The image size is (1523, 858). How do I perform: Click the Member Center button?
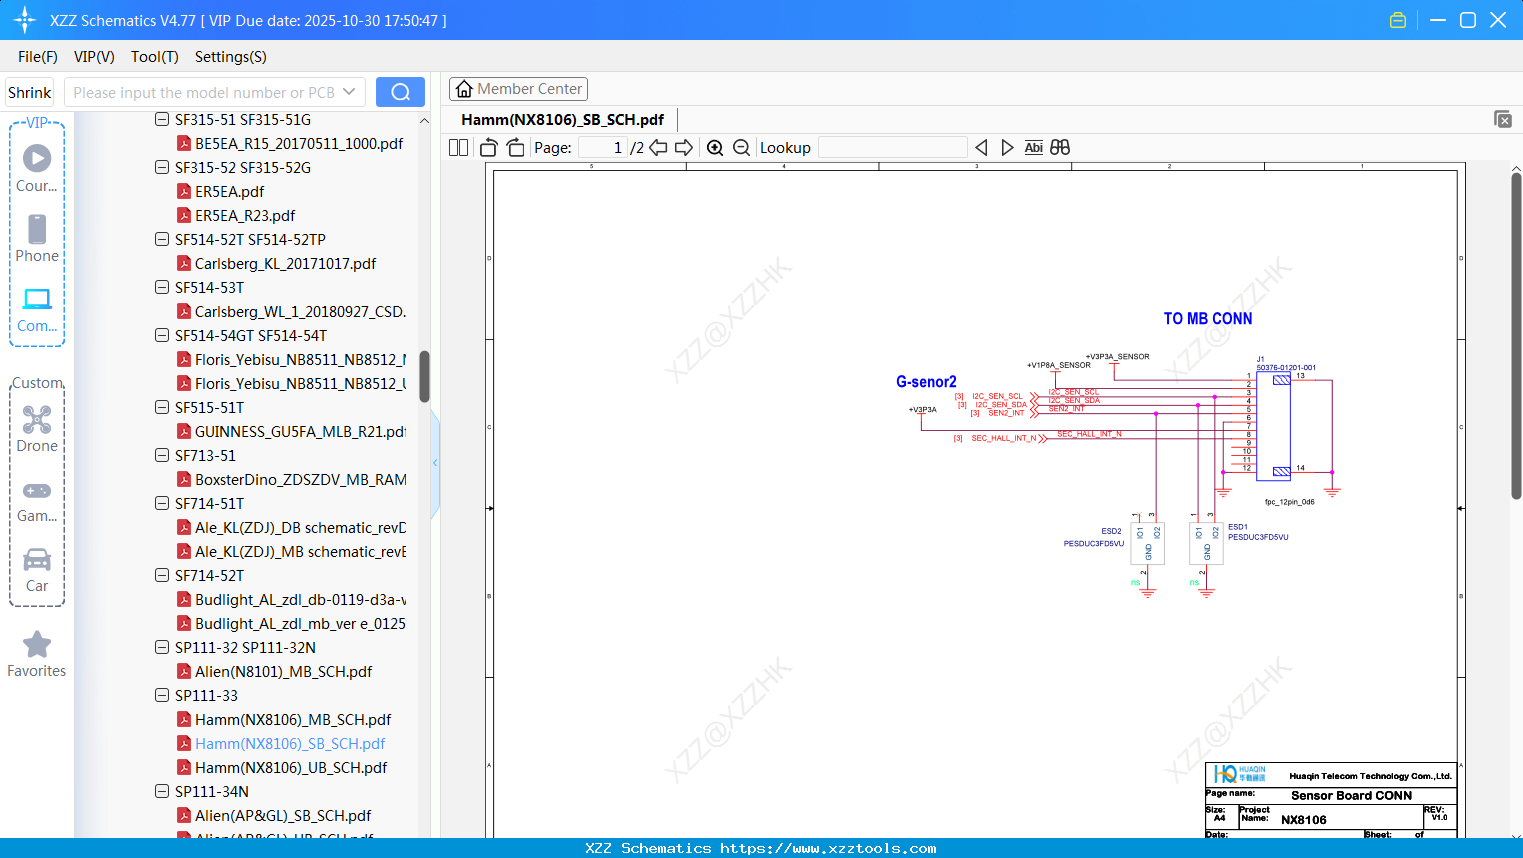coord(518,89)
